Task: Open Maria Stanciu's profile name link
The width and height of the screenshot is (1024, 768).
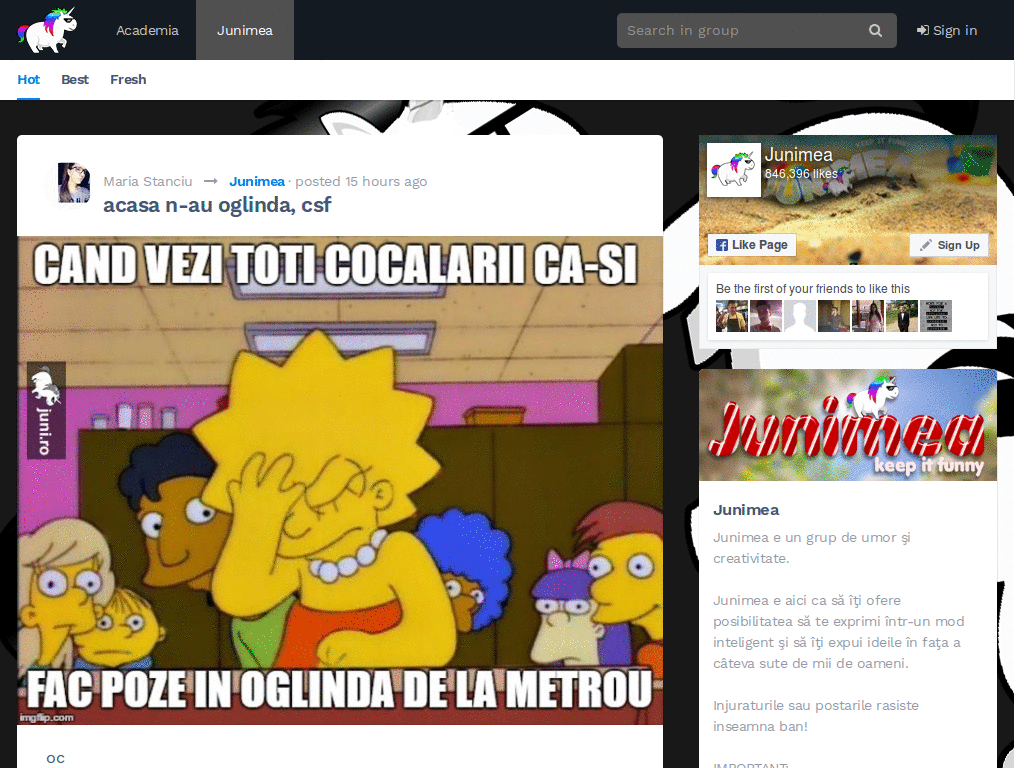Action: click(148, 182)
